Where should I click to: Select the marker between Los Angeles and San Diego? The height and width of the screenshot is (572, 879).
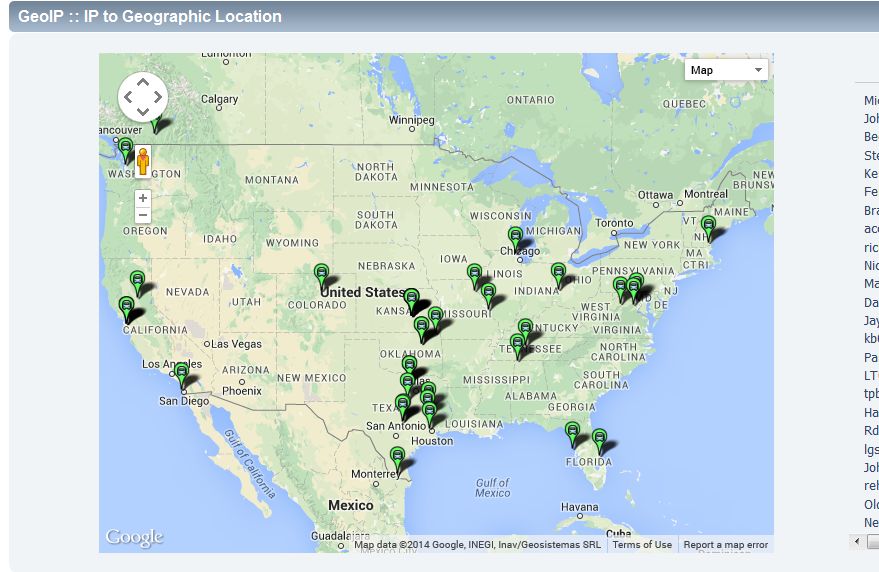182,373
